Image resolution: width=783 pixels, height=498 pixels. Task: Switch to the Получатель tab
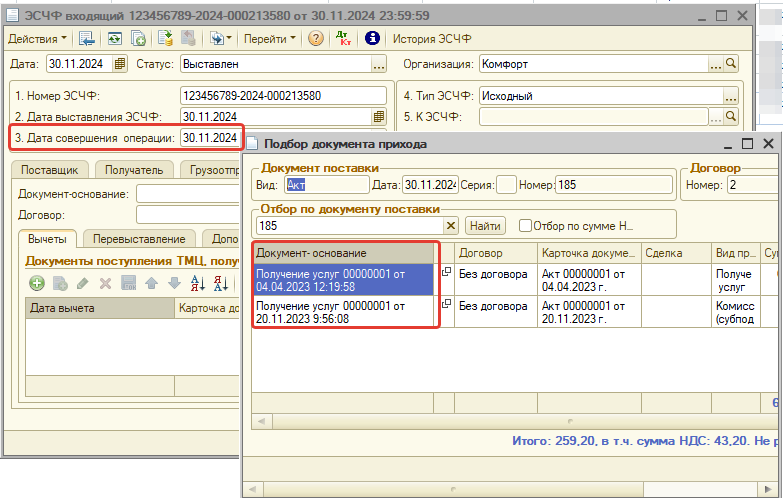pyautogui.click(x=134, y=170)
